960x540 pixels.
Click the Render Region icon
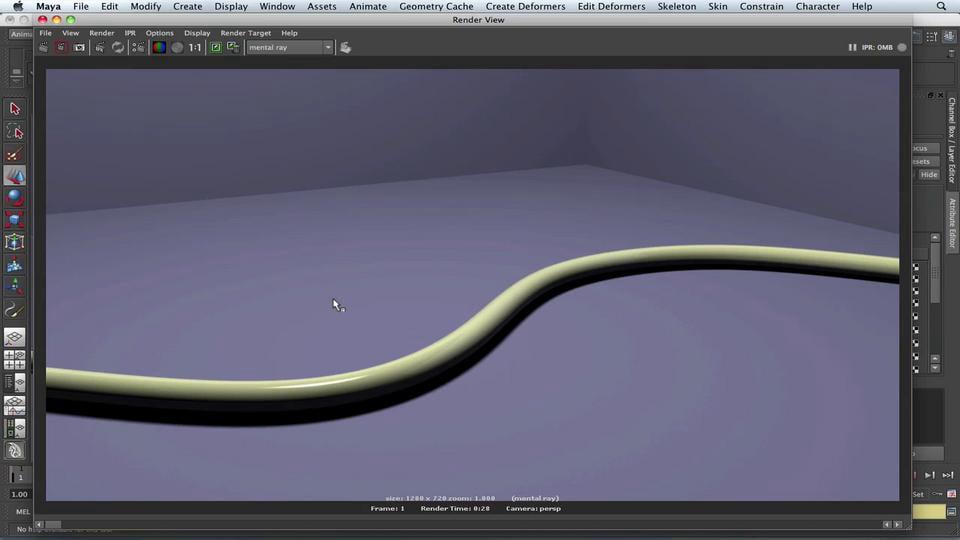(61, 47)
